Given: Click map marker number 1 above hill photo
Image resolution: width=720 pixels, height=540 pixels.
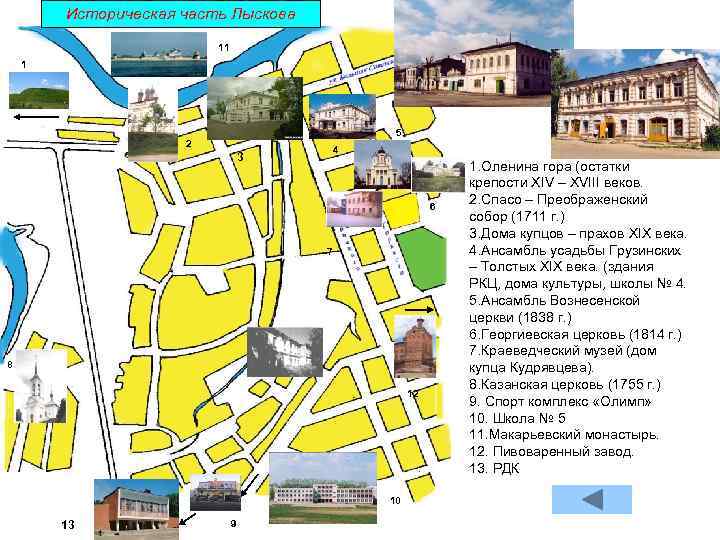Looking at the screenshot, I should (24, 64).
